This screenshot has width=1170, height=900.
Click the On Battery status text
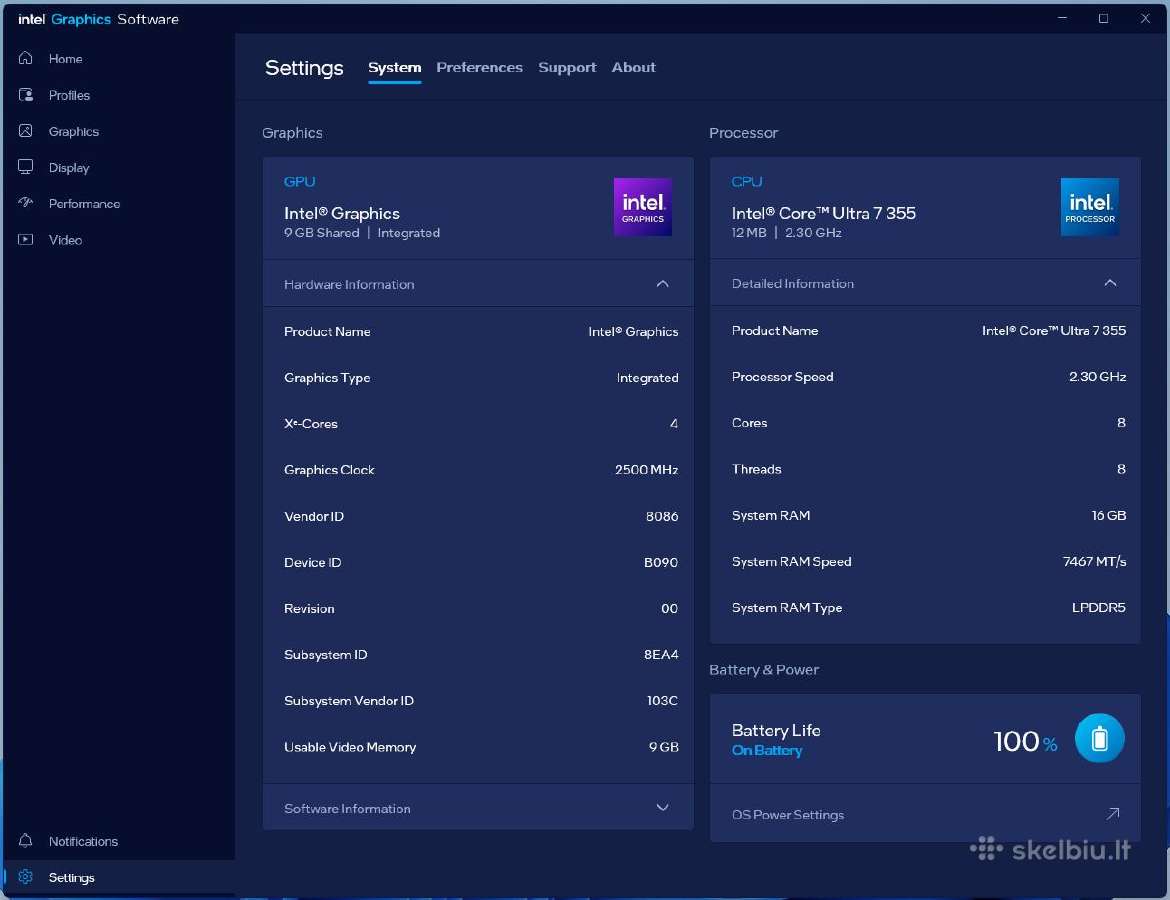(767, 750)
